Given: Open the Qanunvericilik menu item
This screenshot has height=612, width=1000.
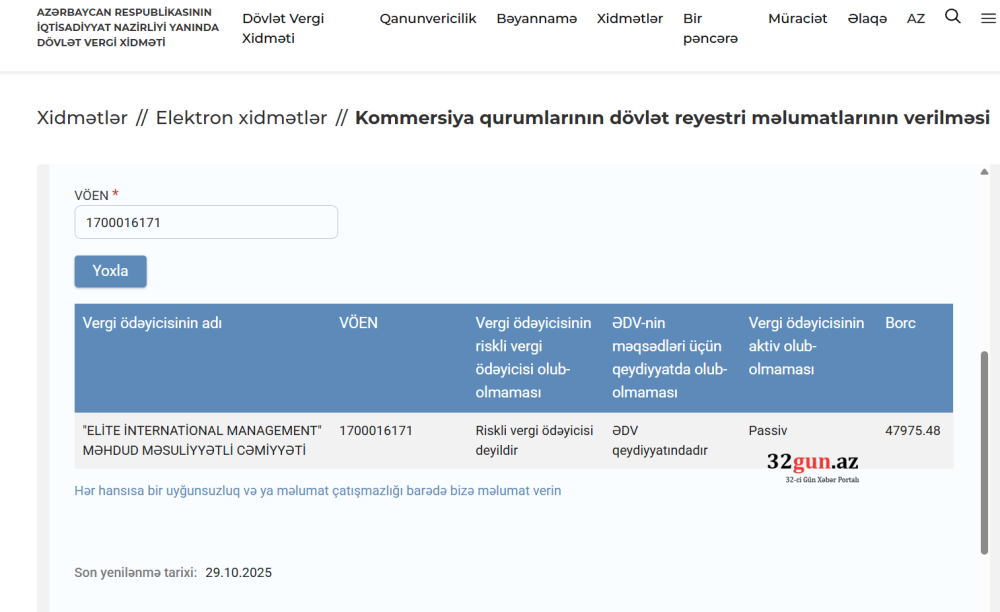Looking at the screenshot, I should pyautogui.click(x=428, y=18).
